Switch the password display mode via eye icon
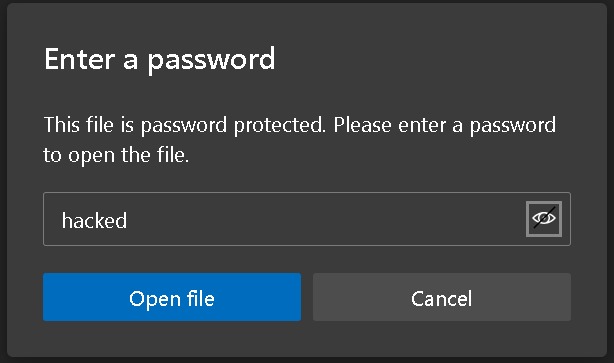The image size is (614, 363). tap(544, 219)
